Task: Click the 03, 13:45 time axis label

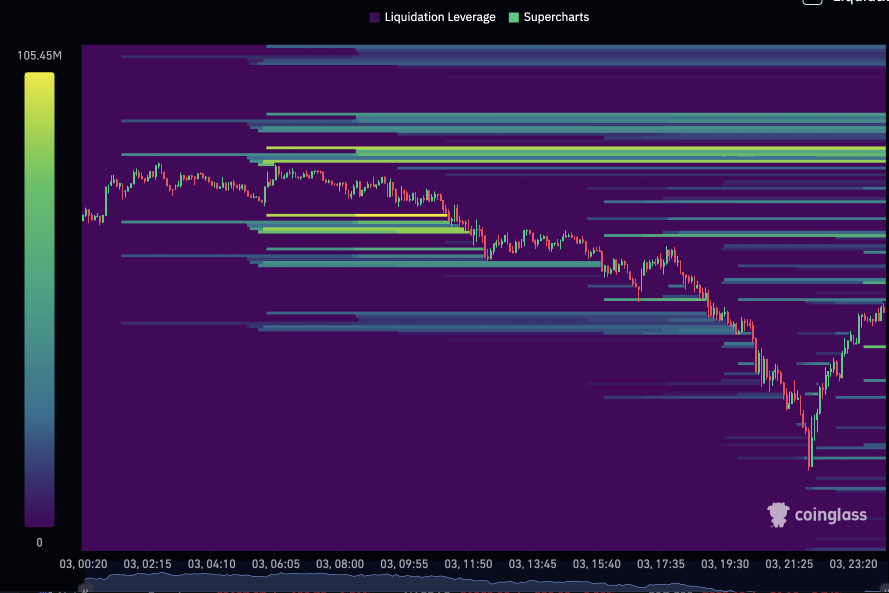Action: pos(532,564)
